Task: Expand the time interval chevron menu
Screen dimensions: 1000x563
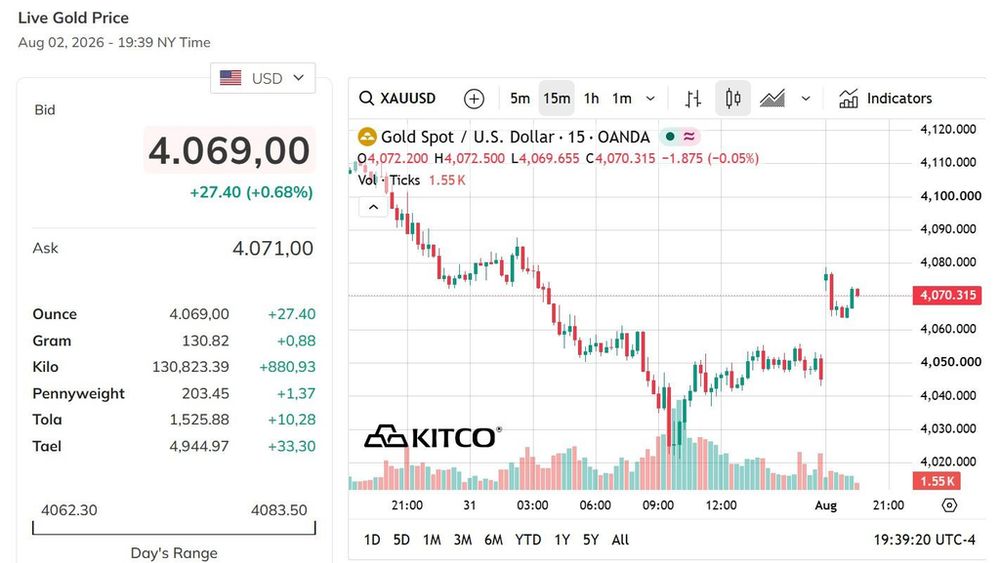Action: coord(650,98)
